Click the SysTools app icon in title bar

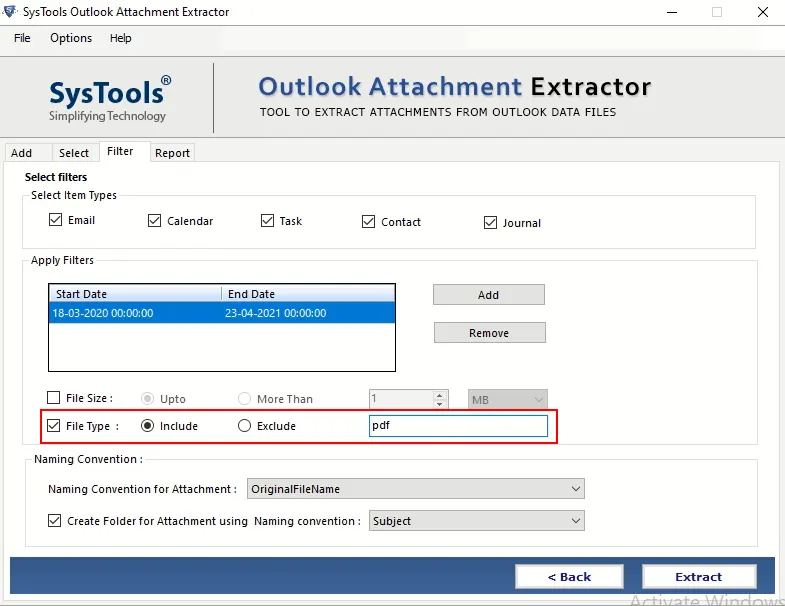click(x=10, y=11)
